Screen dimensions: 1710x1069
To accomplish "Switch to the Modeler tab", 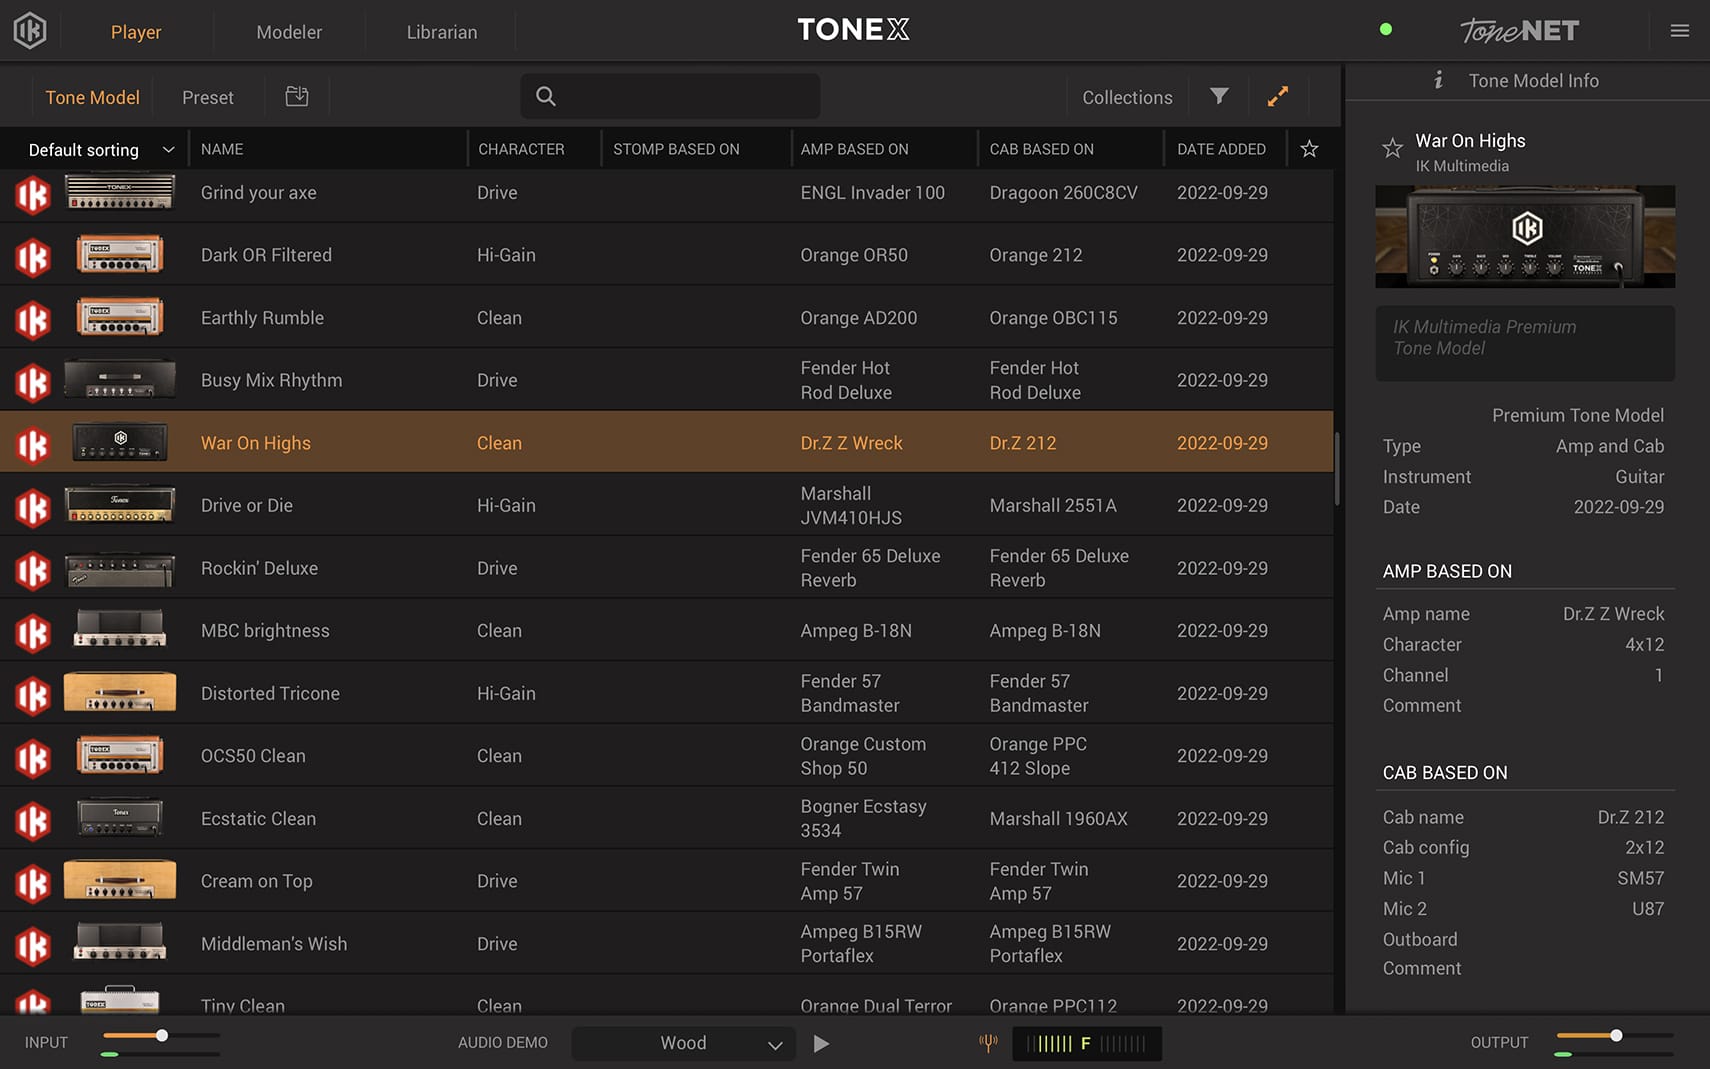I will pos(289,32).
